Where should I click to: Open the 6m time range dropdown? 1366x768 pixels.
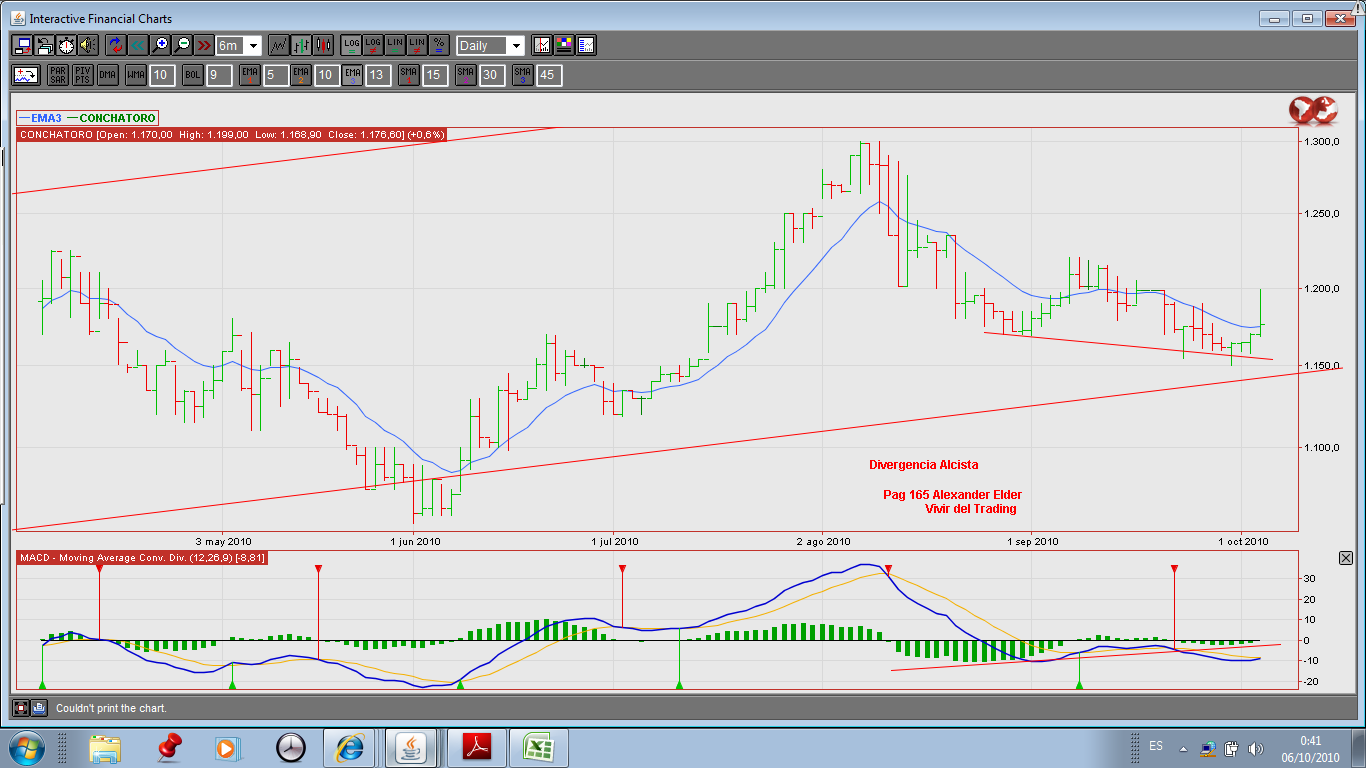click(x=253, y=45)
